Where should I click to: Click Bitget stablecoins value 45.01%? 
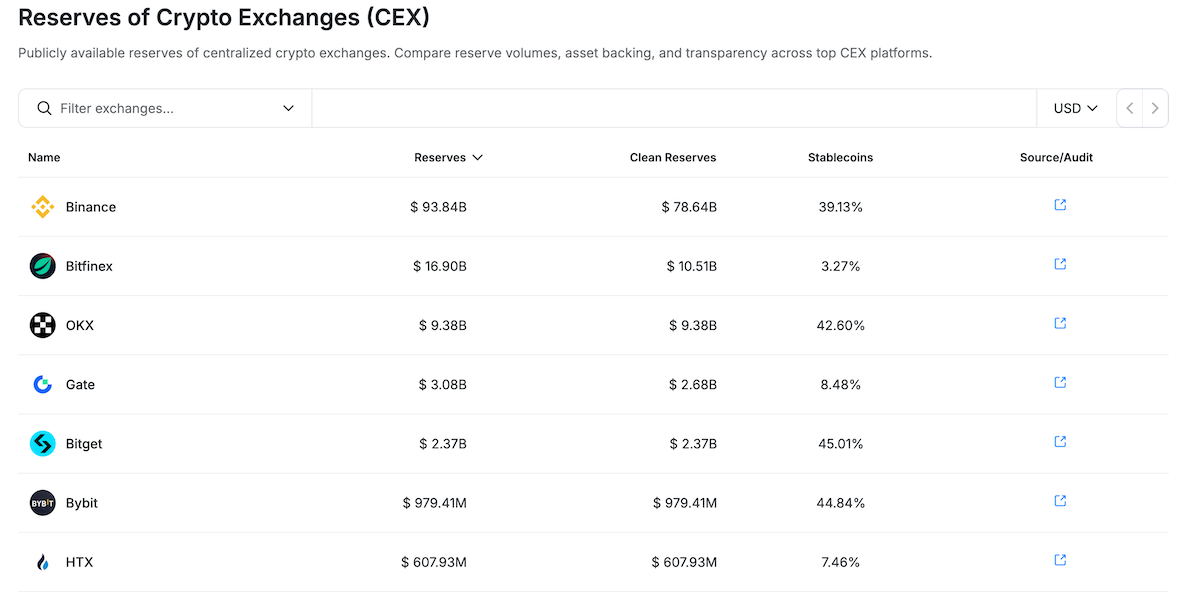(x=840, y=443)
